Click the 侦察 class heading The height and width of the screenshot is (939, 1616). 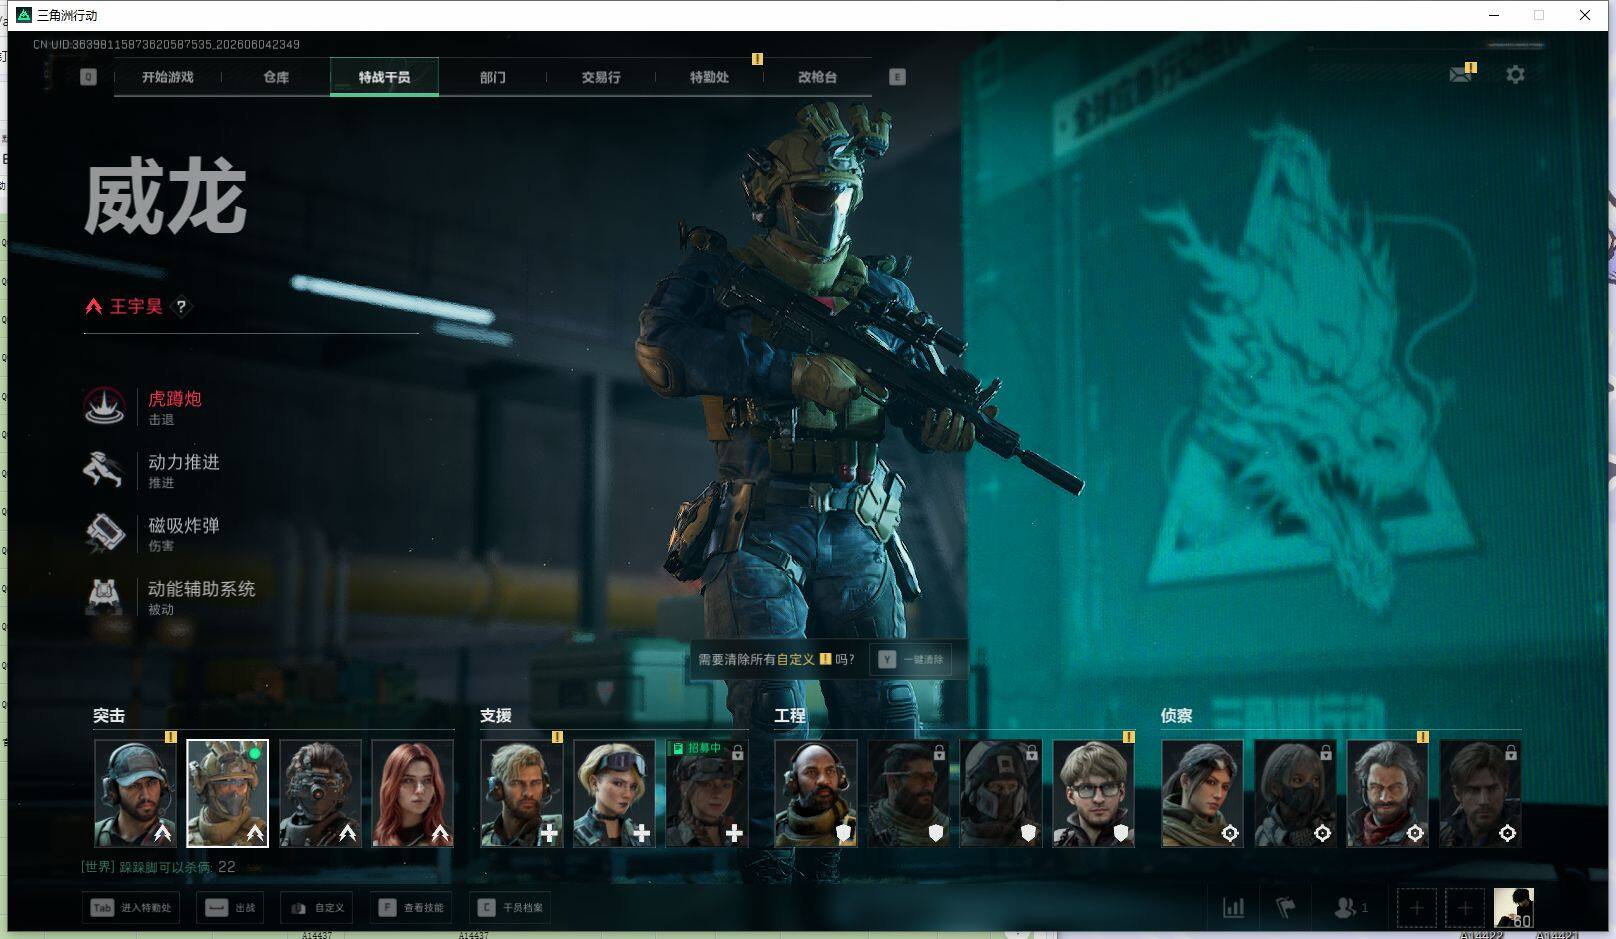coord(1177,716)
